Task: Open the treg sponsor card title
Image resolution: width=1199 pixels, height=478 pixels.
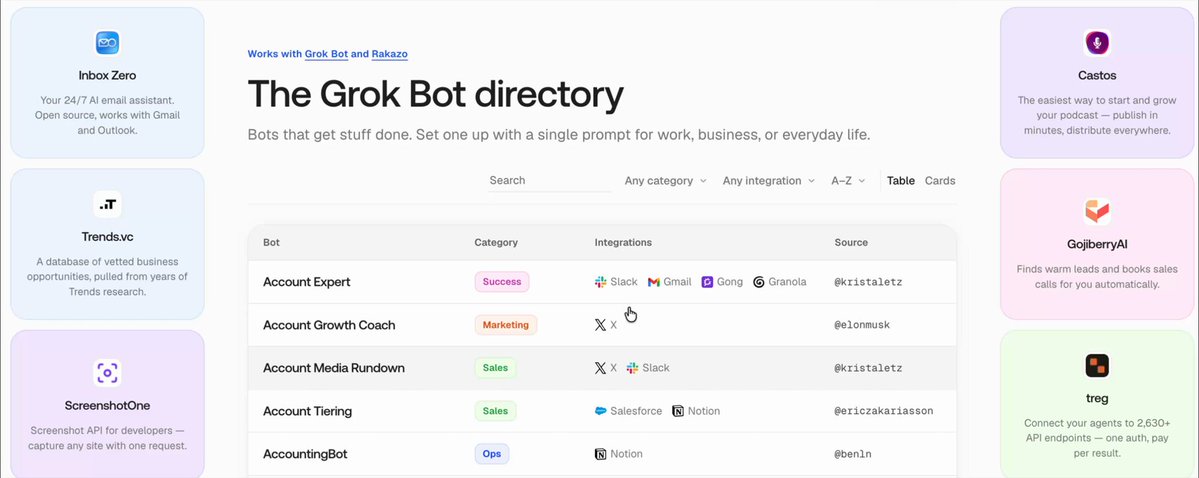Action: point(1097,398)
